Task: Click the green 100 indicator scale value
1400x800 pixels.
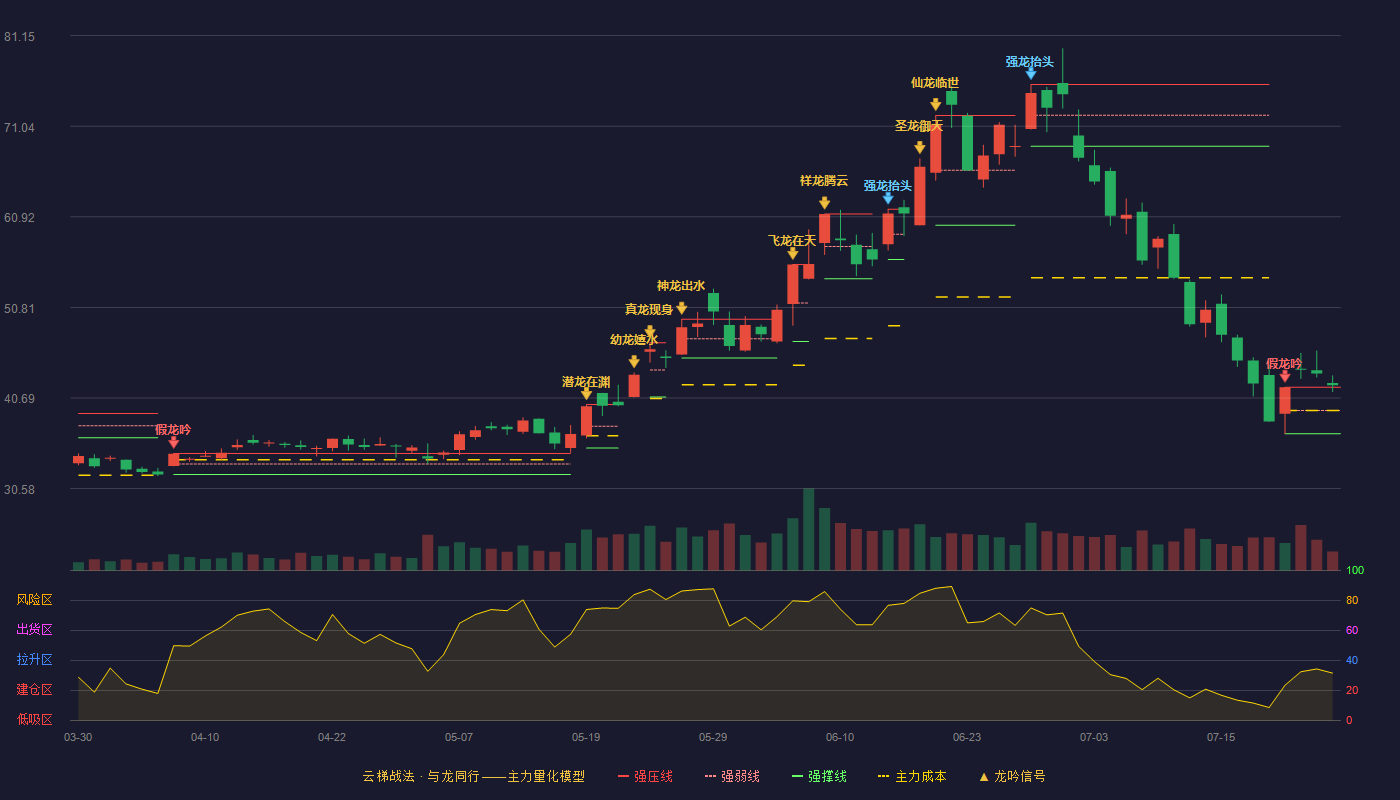Action: tap(1355, 571)
